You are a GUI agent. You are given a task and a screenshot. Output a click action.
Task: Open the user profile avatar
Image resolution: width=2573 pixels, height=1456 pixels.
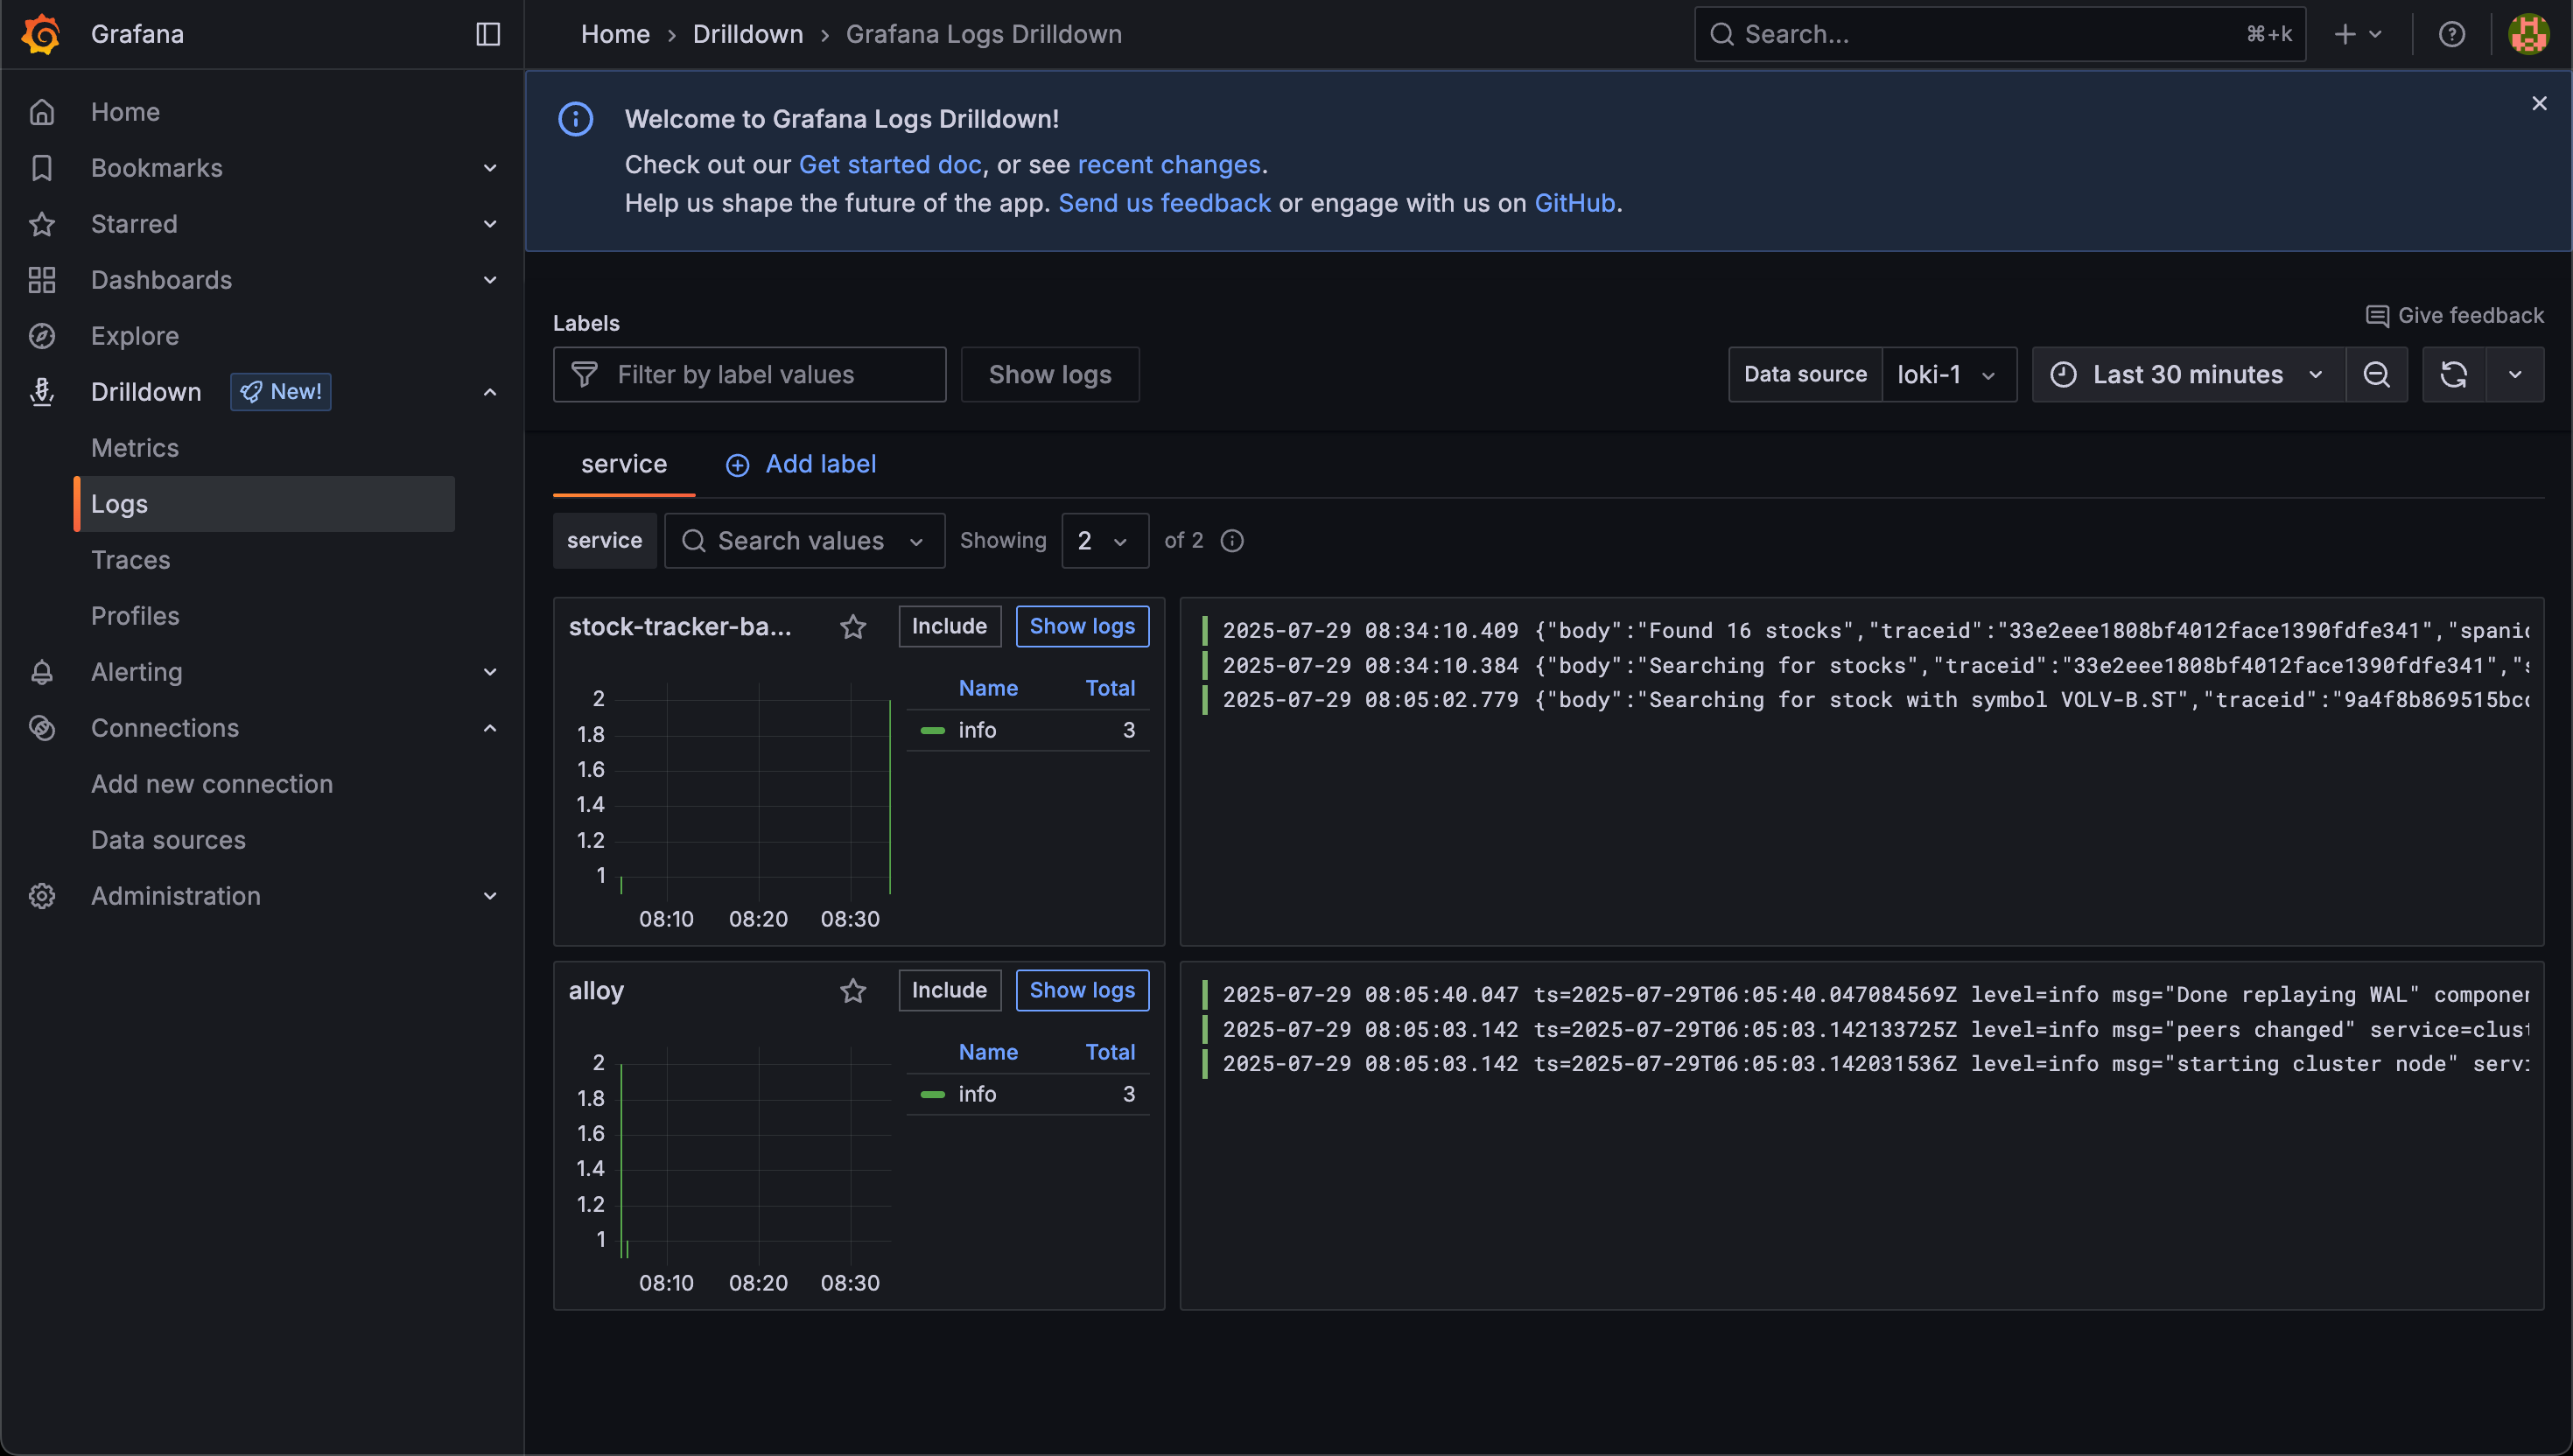coord(2528,34)
